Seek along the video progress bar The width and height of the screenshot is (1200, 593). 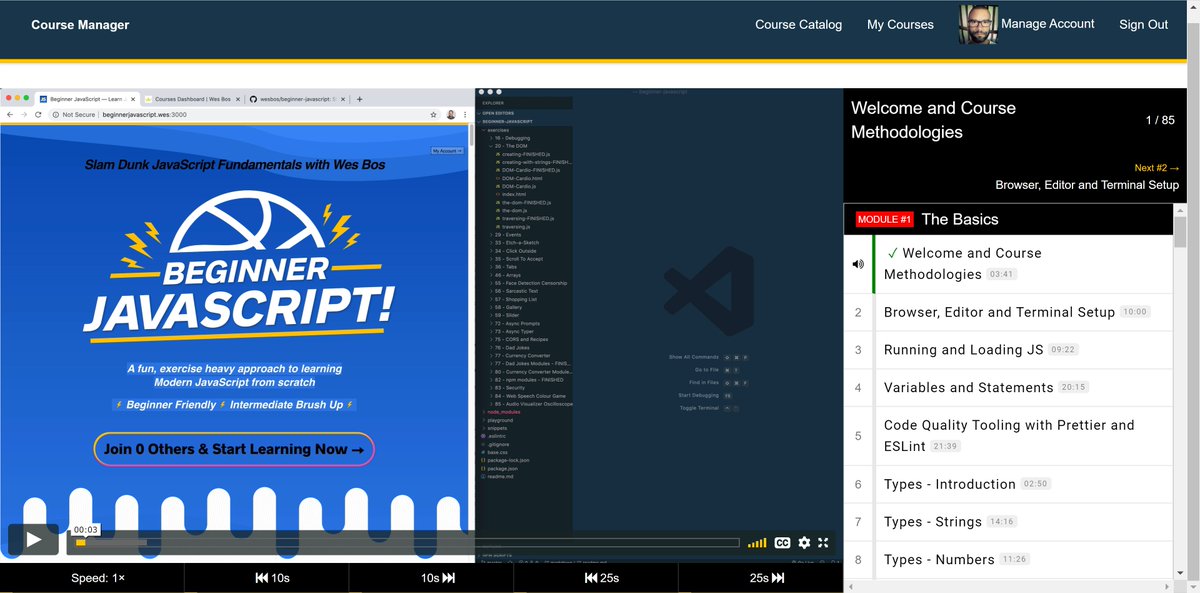[x=403, y=543]
